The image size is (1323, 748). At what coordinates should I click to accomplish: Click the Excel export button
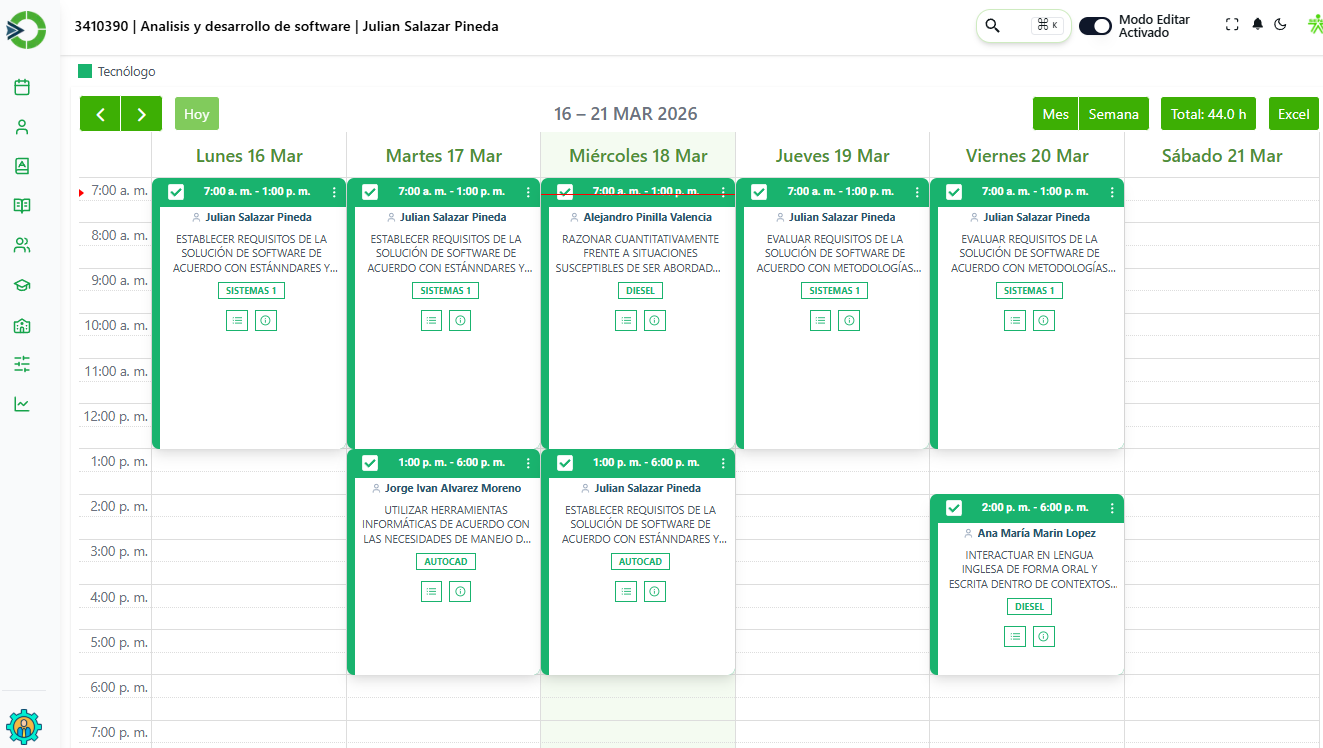click(x=1293, y=114)
